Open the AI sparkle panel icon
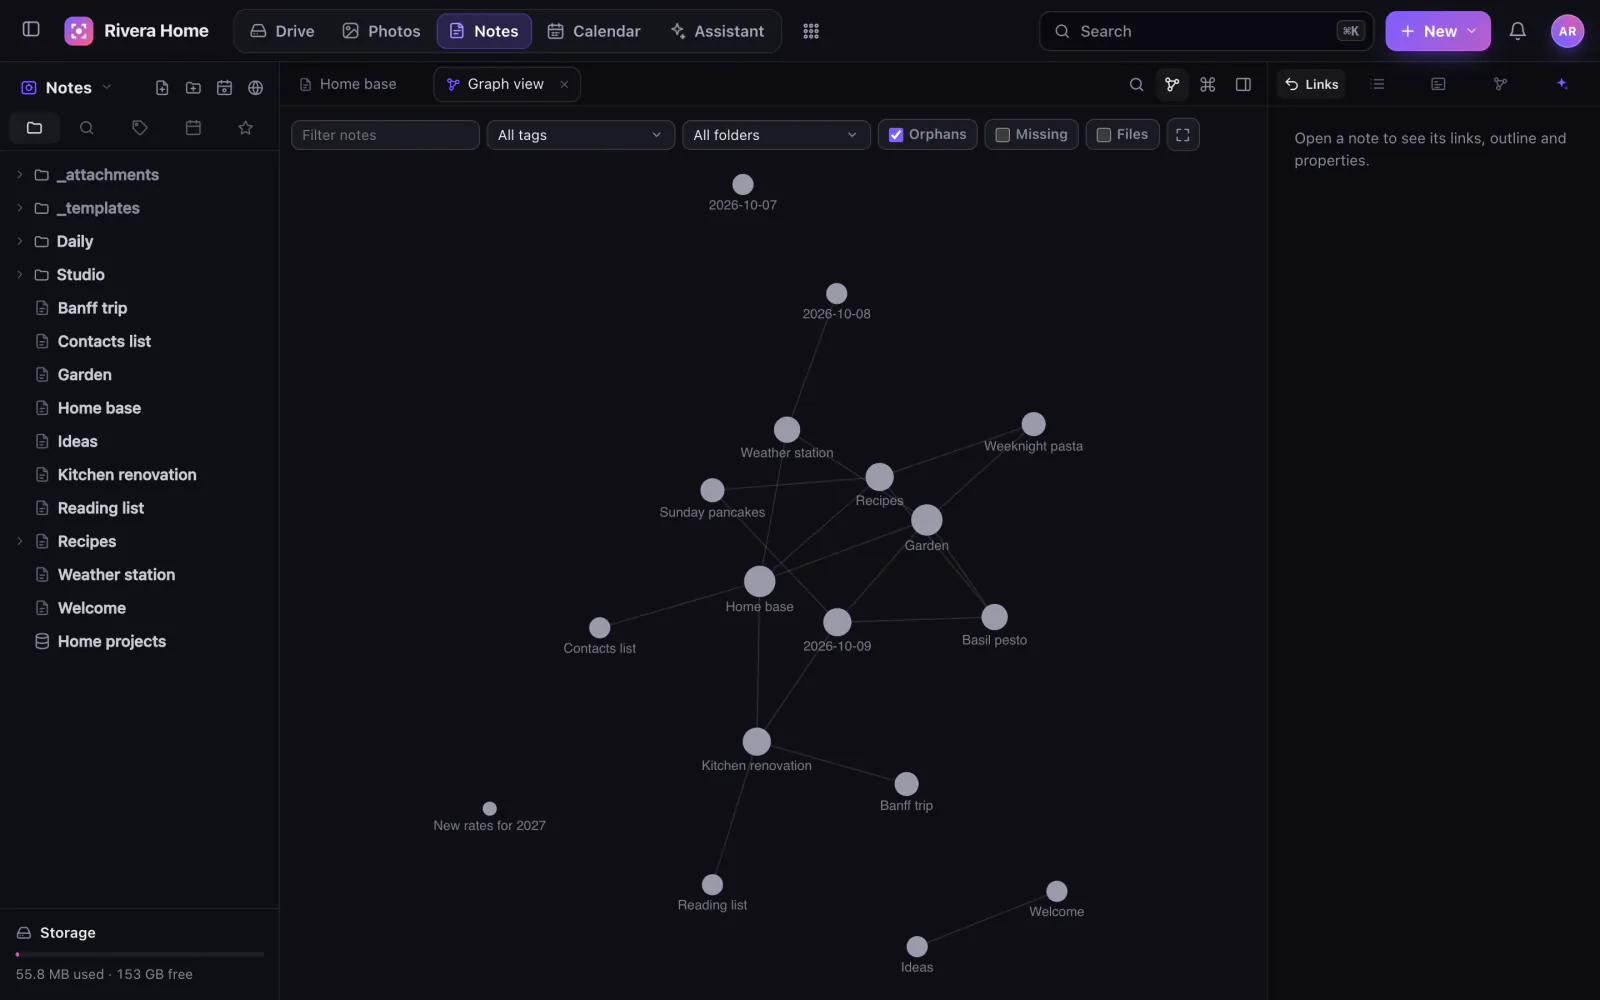The width and height of the screenshot is (1600, 1000). [x=1562, y=84]
